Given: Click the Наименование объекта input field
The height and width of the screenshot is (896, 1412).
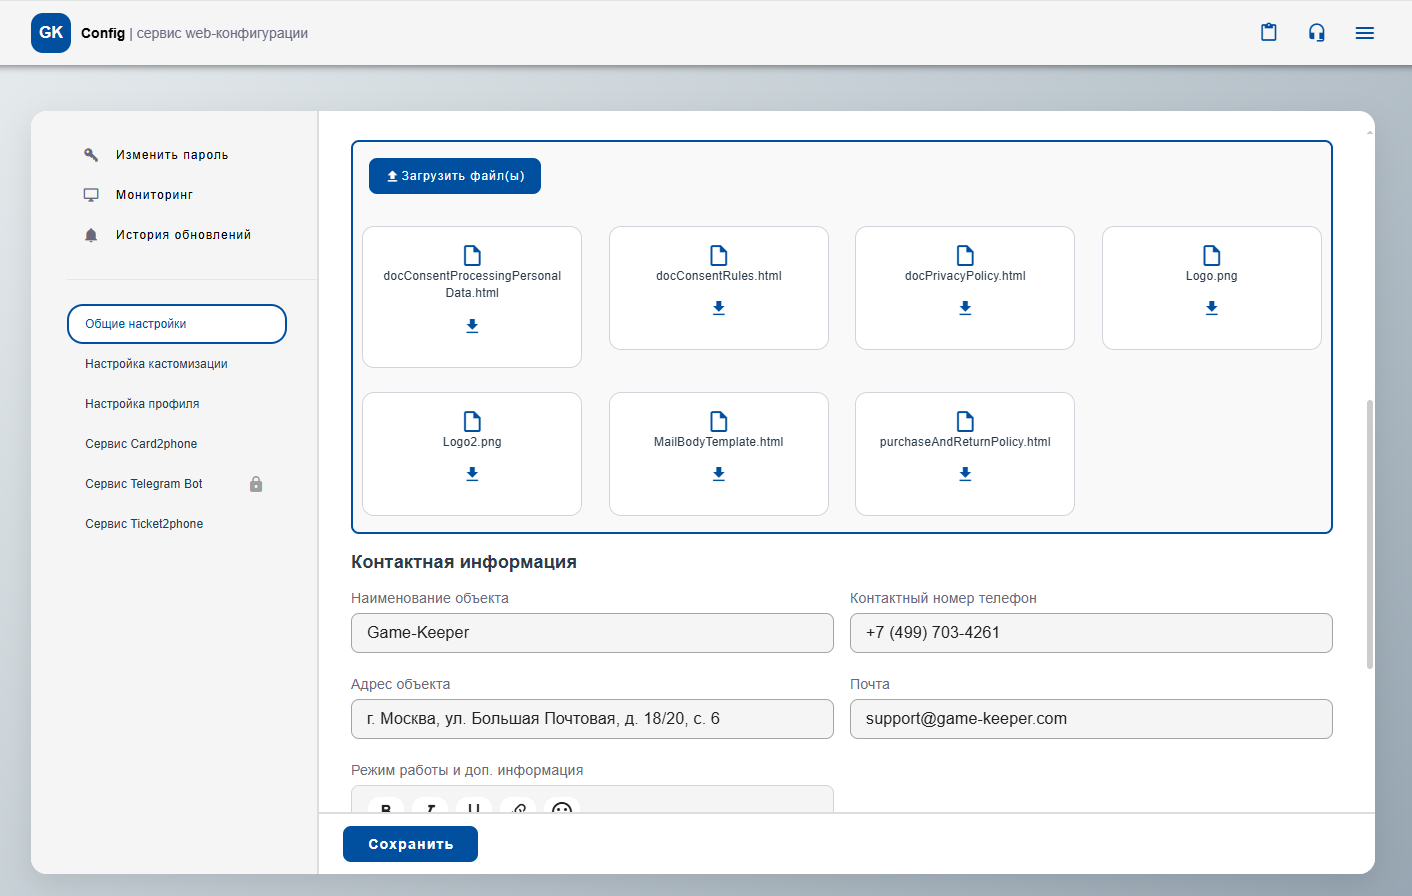Looking at the screenshot, I should [592, 633].
